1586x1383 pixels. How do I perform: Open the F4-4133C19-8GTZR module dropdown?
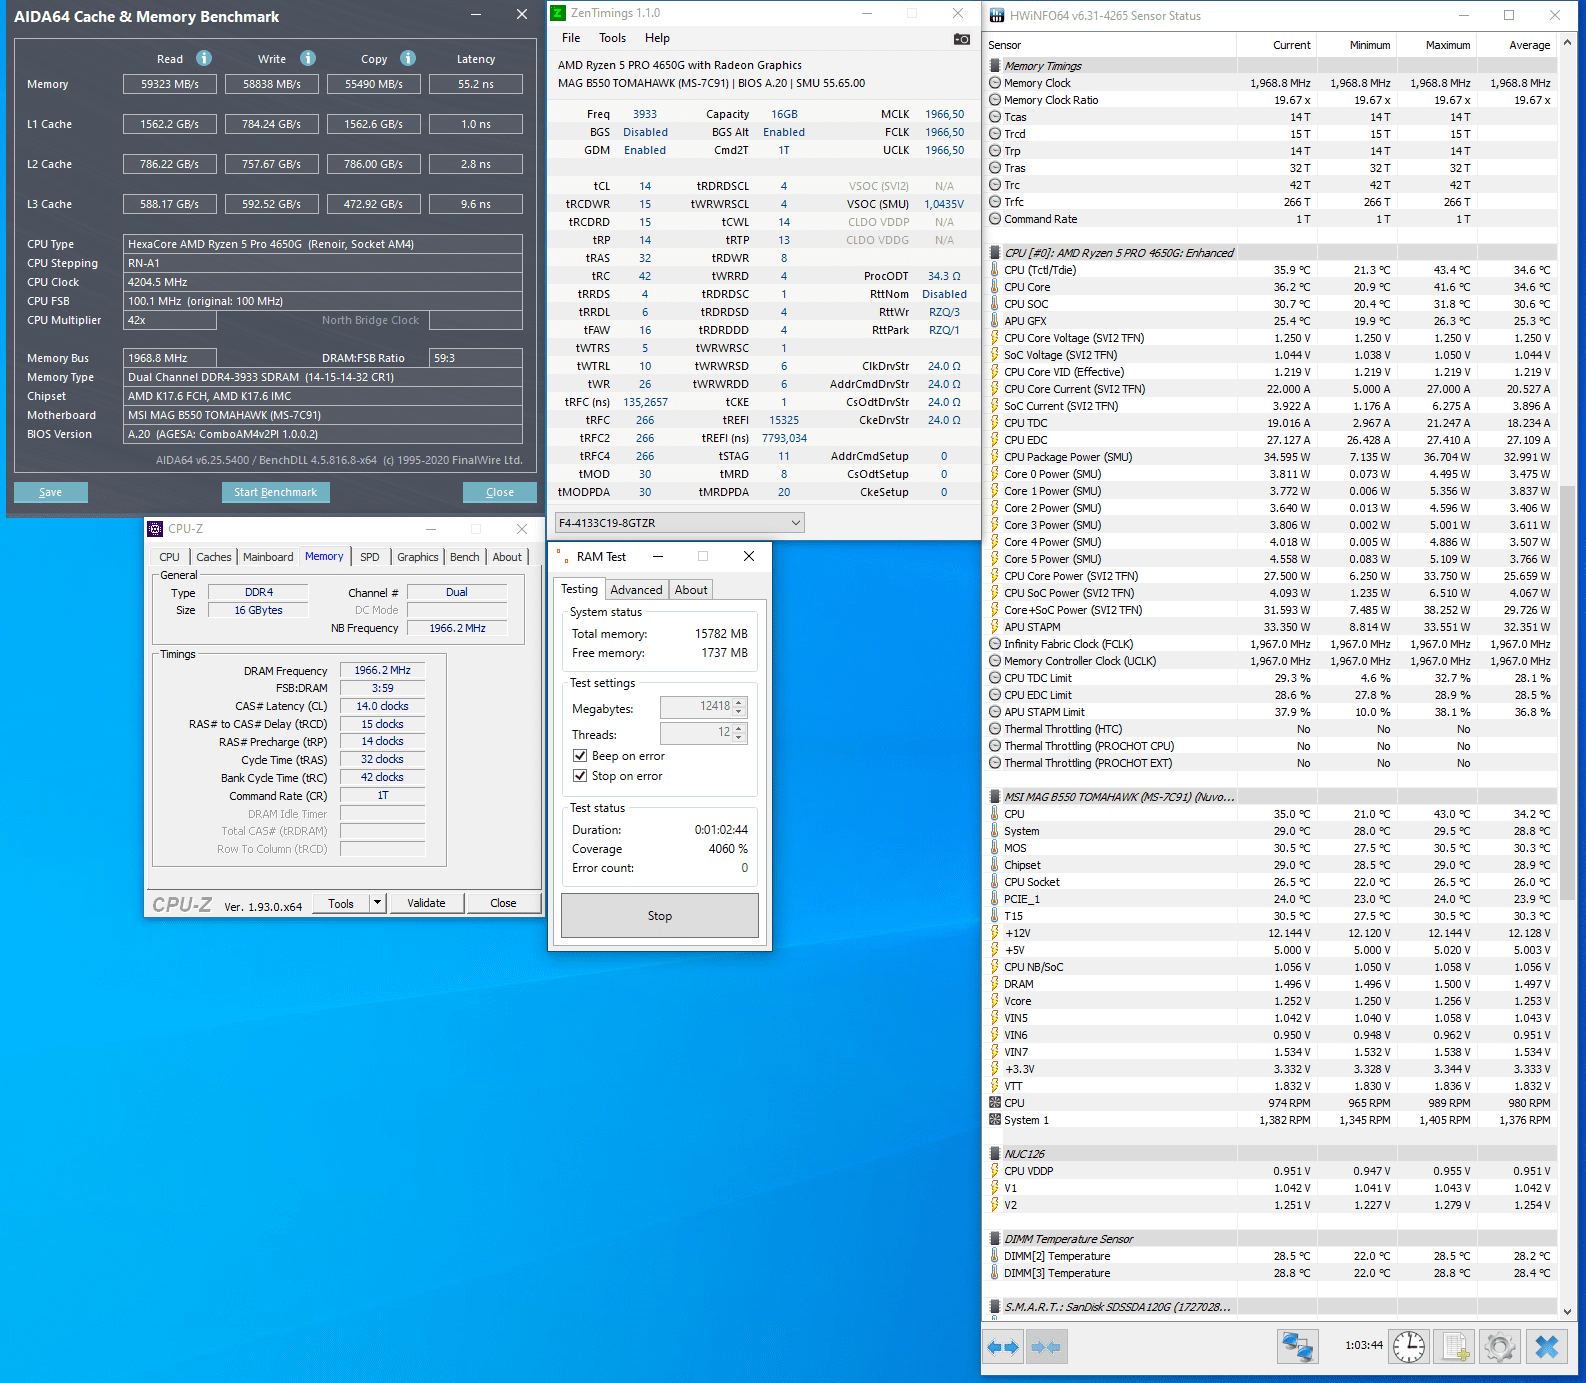[x=680, y=522]
